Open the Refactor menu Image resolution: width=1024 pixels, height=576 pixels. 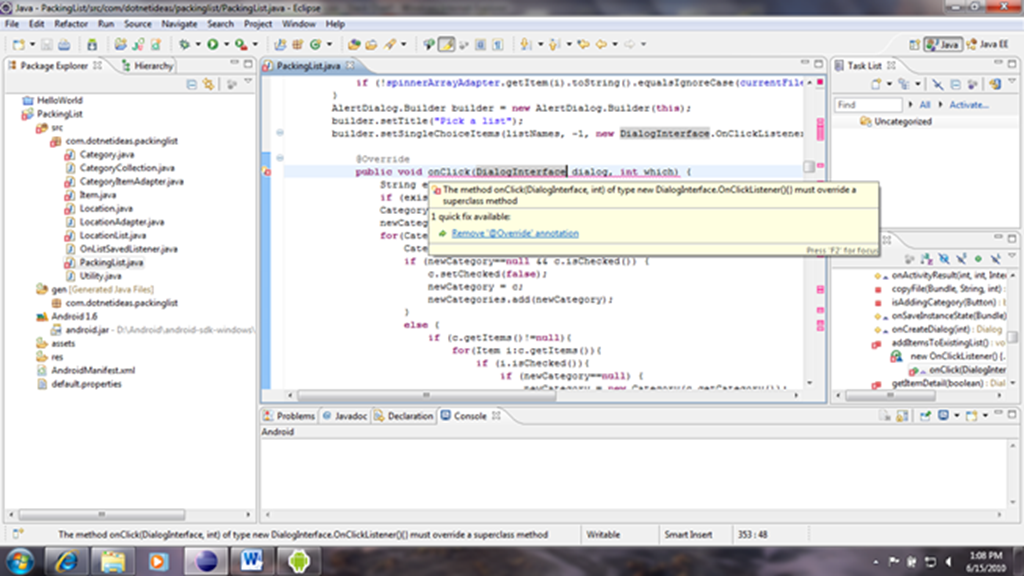click(71, 24)
